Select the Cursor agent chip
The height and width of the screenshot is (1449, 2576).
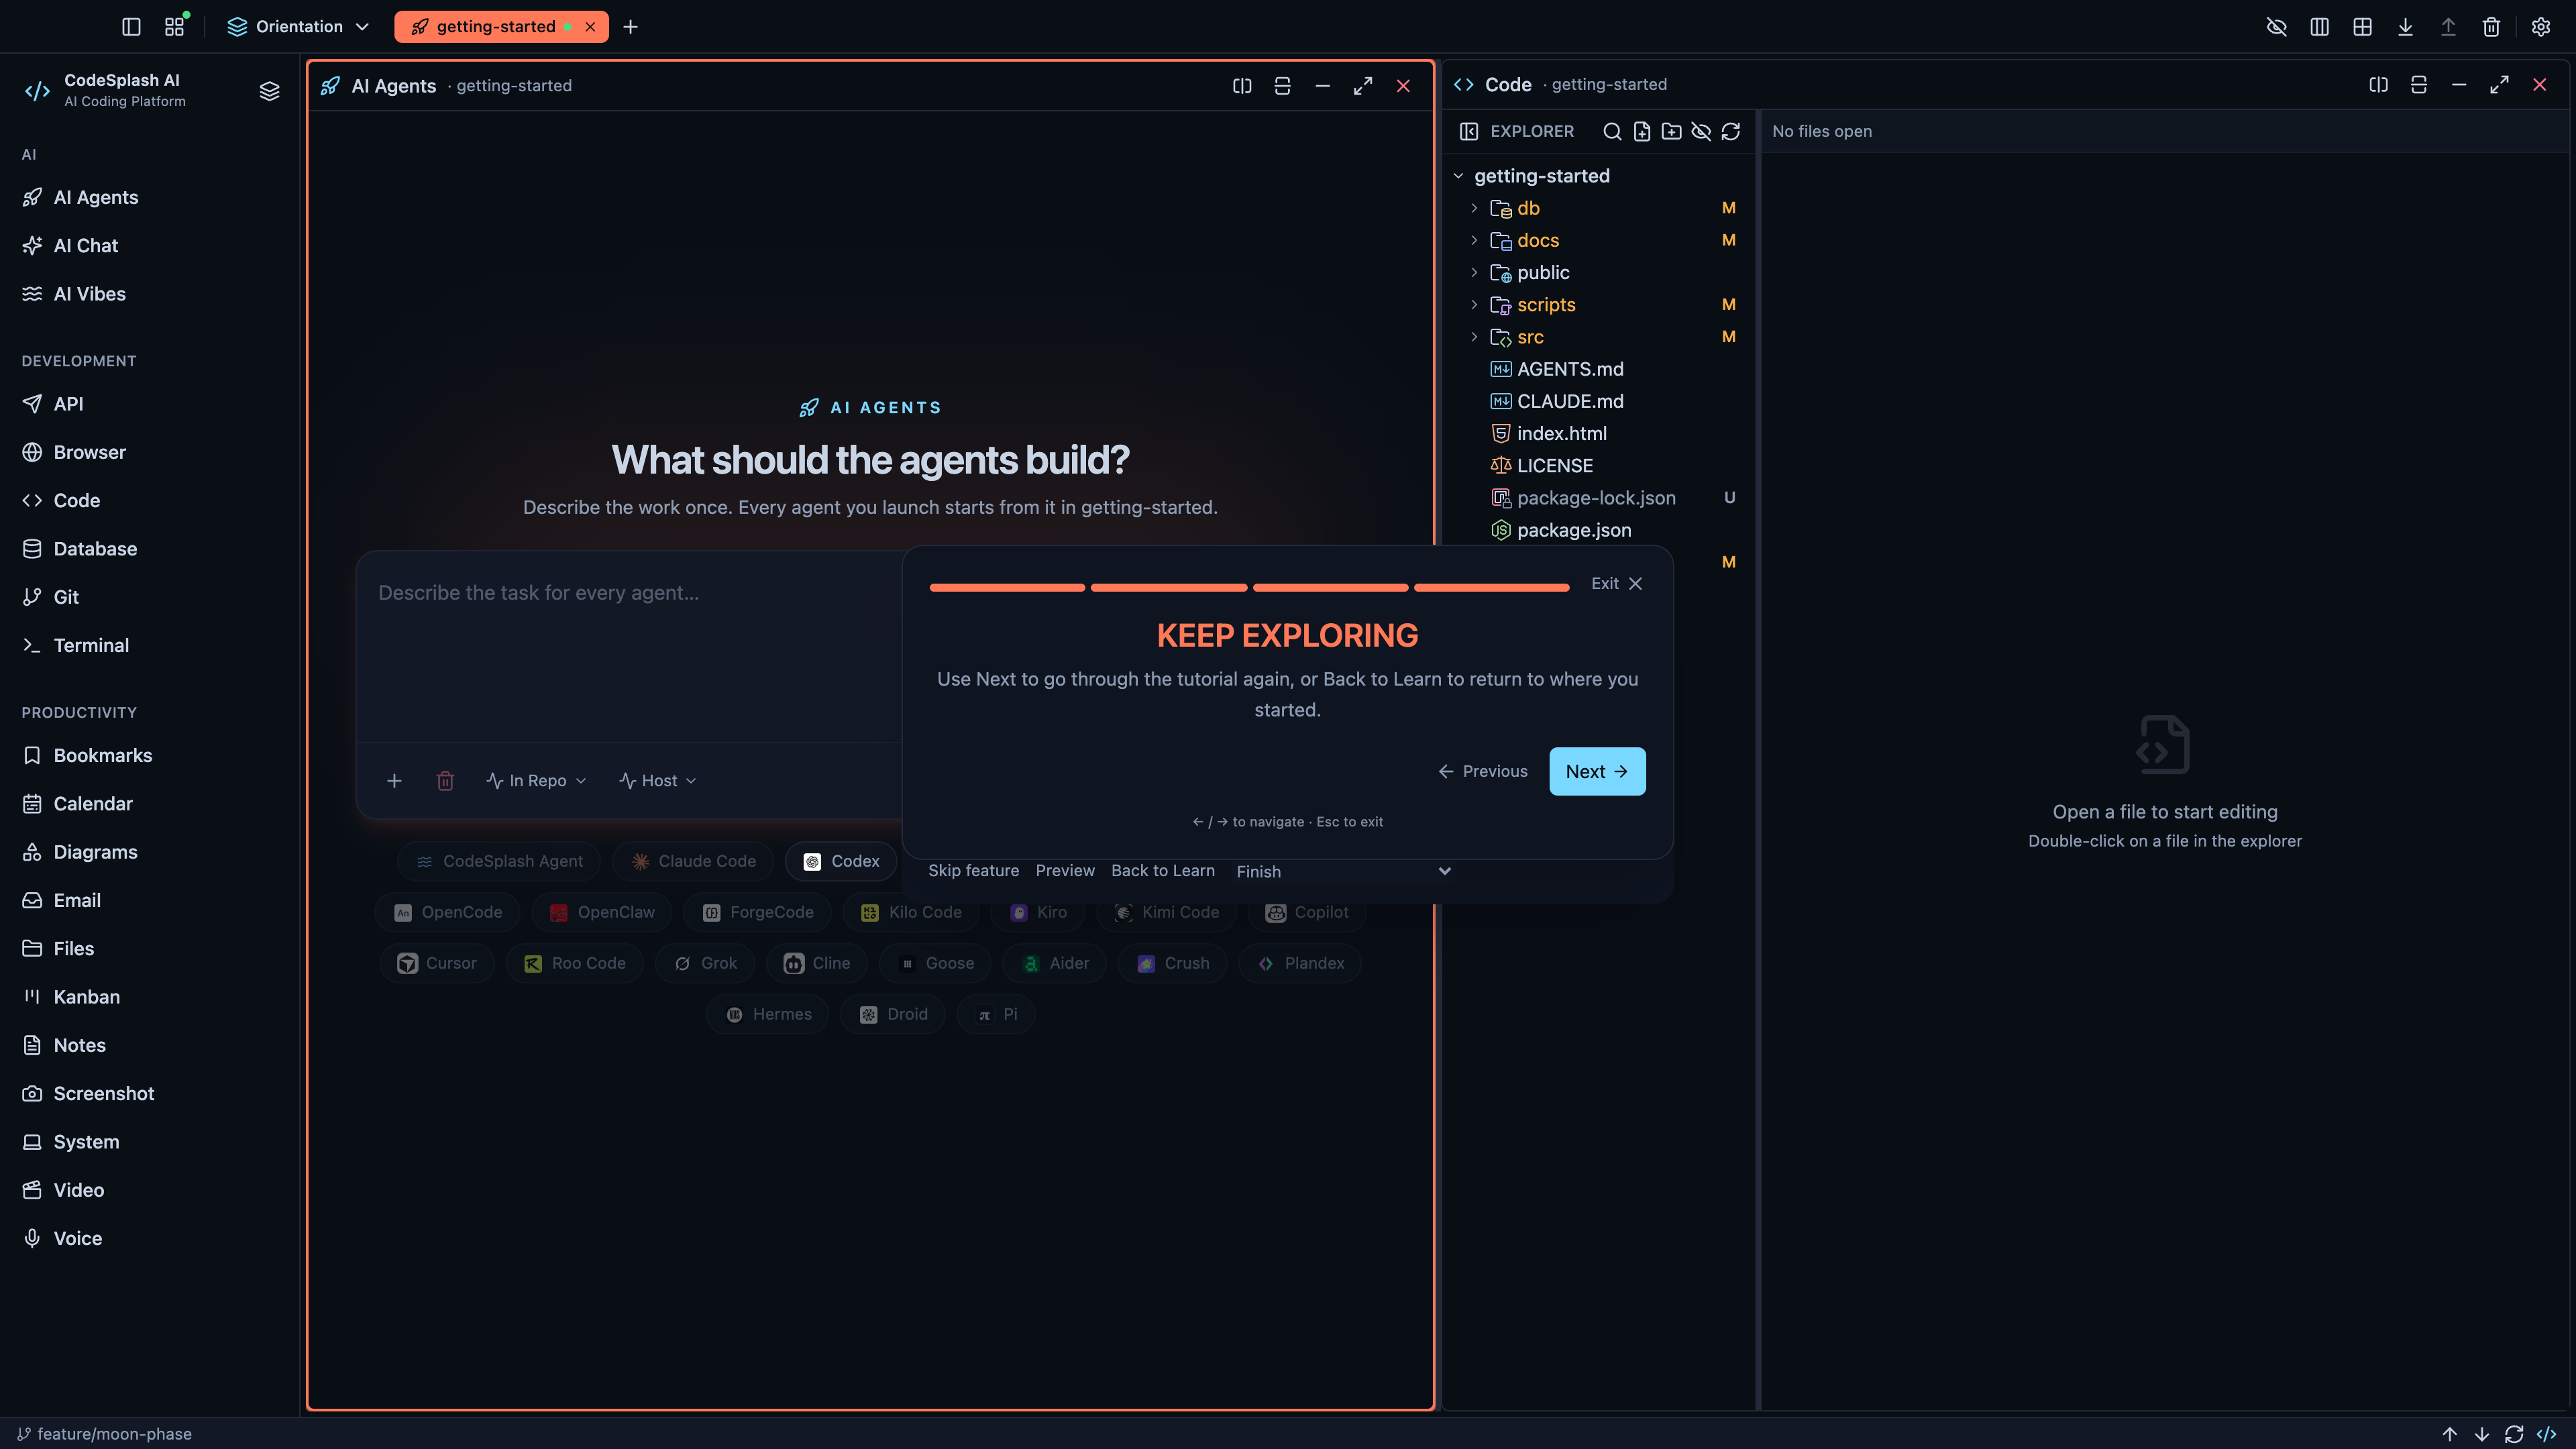[437, 963]
